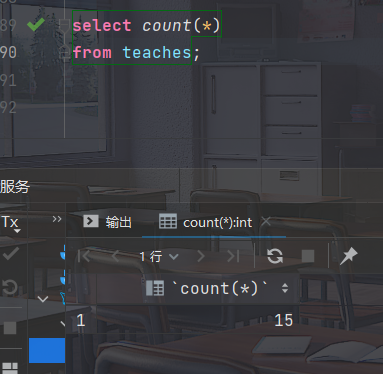This screenshot has height=374, width=383.
Task: Go to previous page of results
Action: [115, 256]
